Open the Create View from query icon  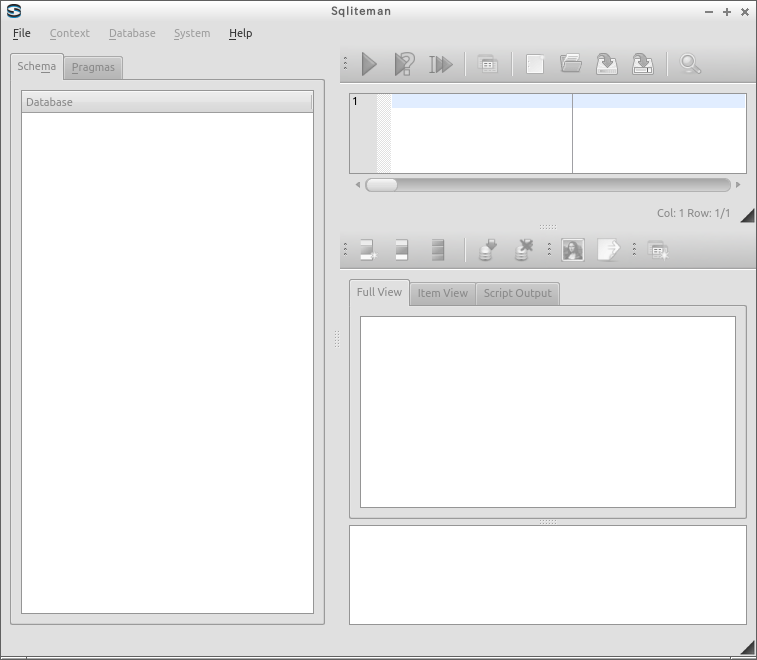(488, 64)
